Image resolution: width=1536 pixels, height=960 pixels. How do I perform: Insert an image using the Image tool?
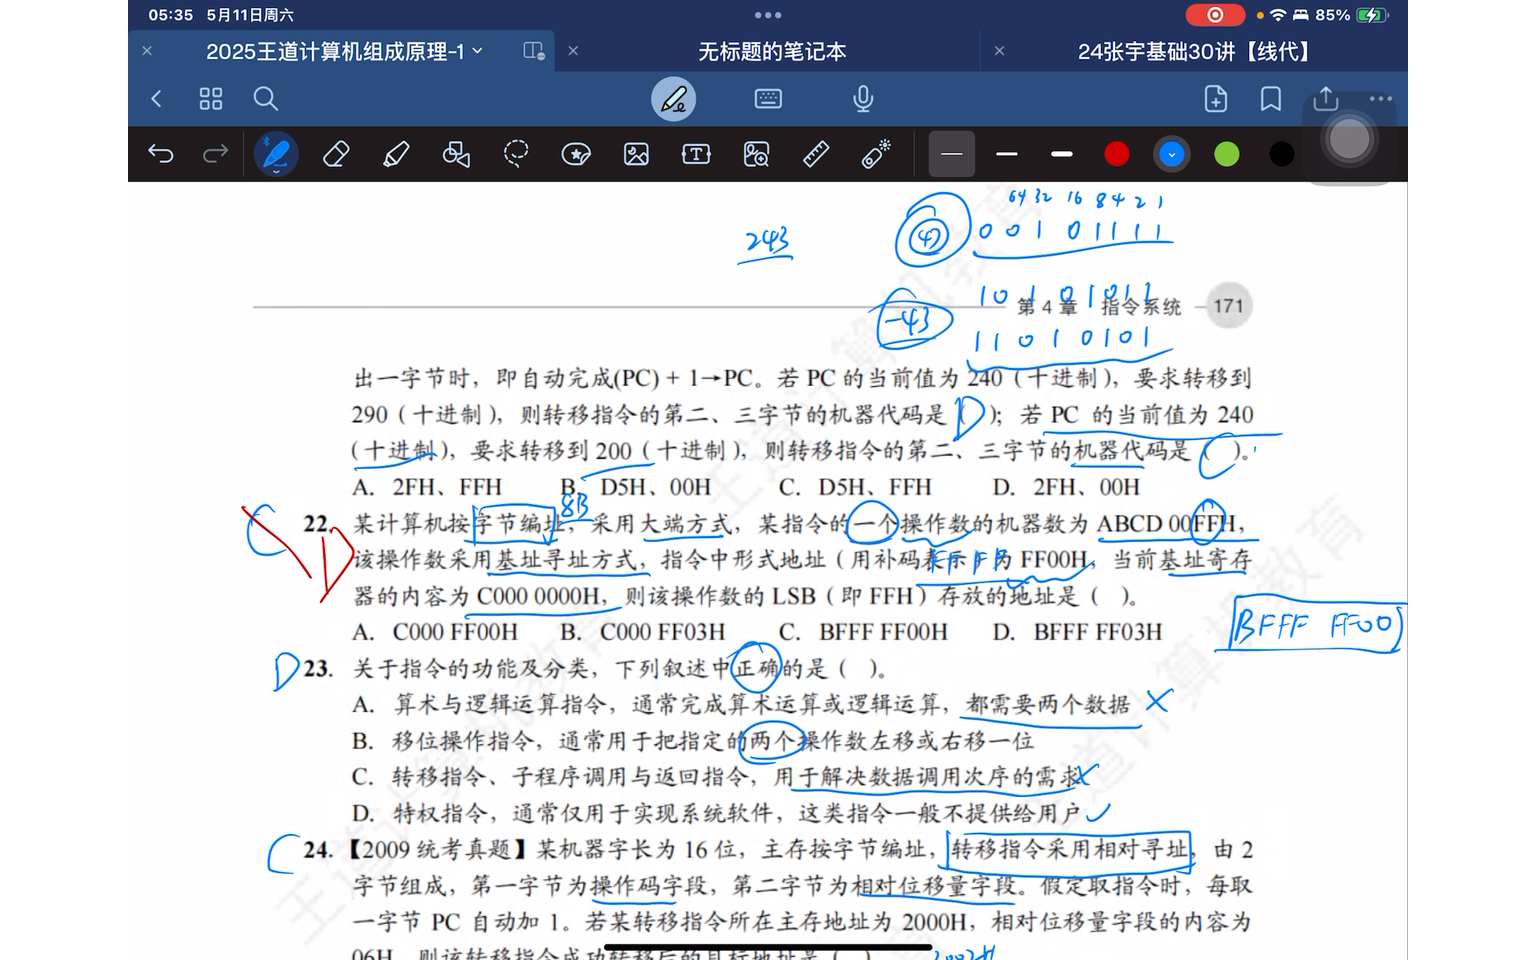[x=636, y=154]
